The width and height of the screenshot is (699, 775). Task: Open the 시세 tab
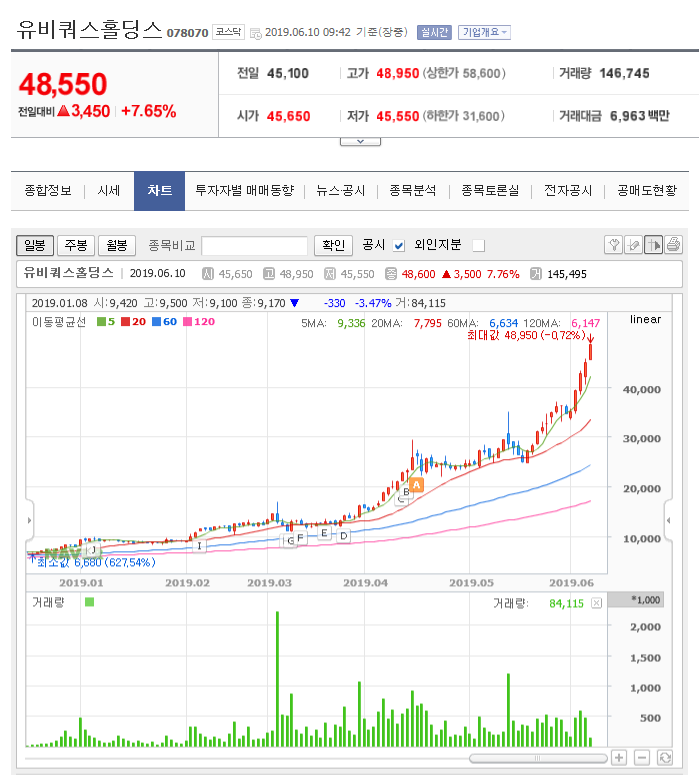click(x=109, y=191)
